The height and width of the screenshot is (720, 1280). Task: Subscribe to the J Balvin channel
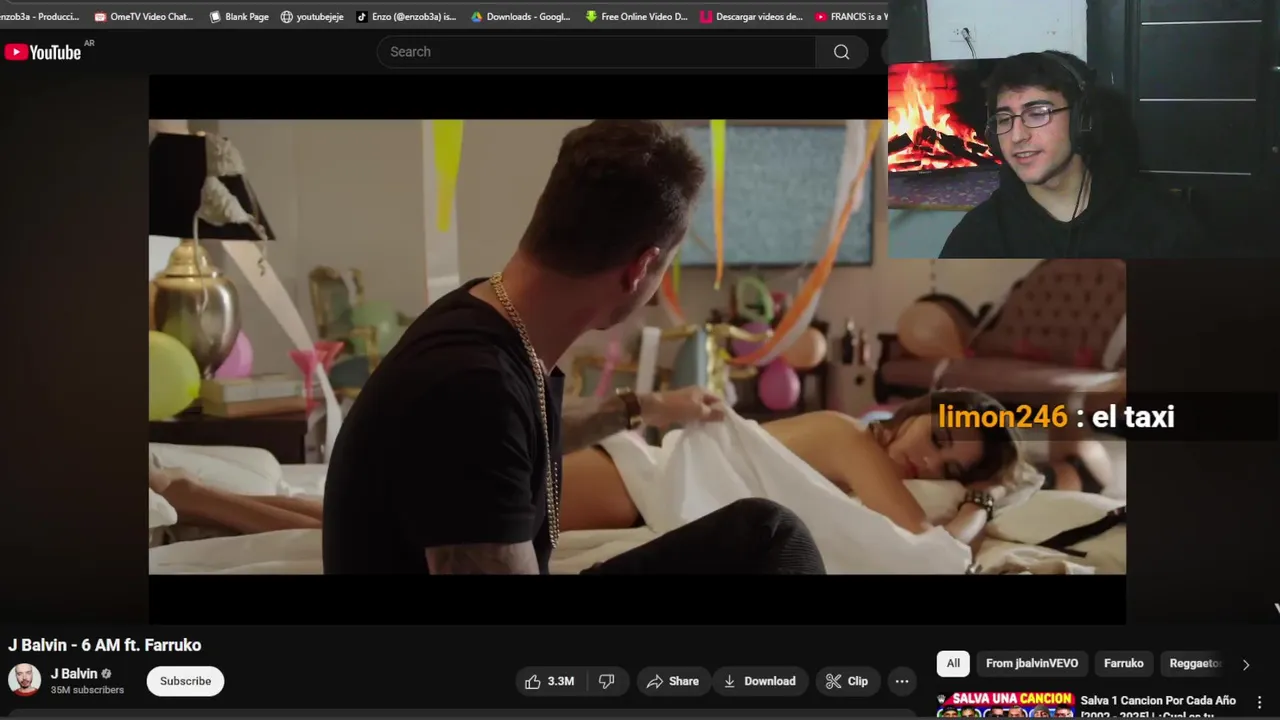186,681
